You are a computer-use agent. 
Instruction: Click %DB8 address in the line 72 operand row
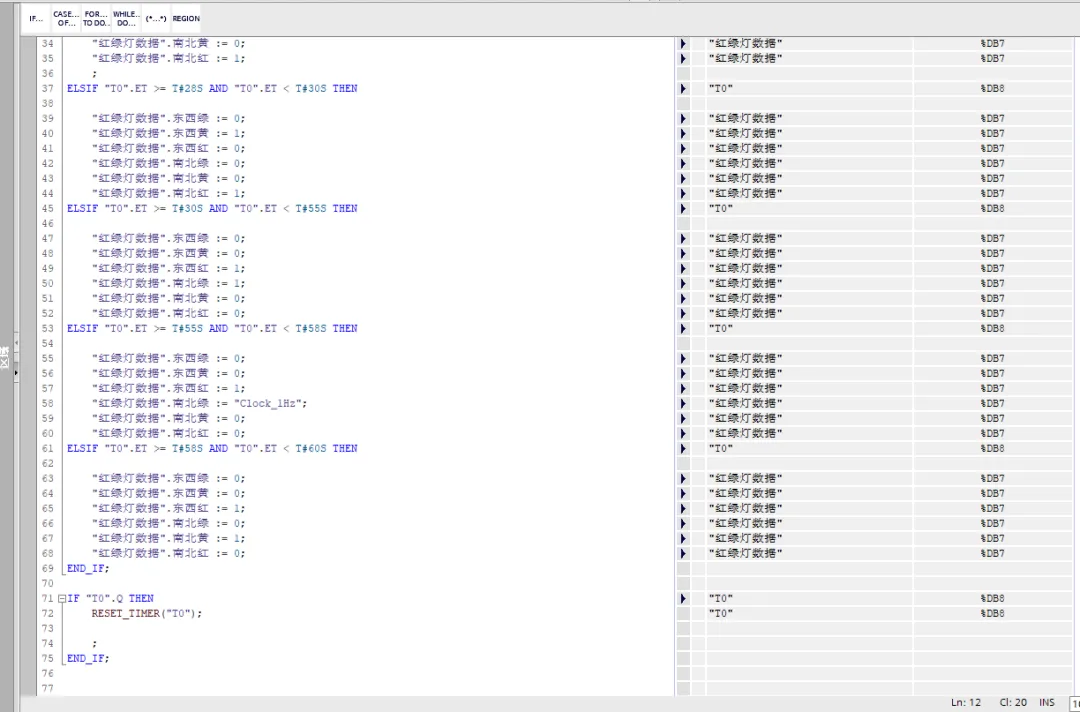point(993,614)
